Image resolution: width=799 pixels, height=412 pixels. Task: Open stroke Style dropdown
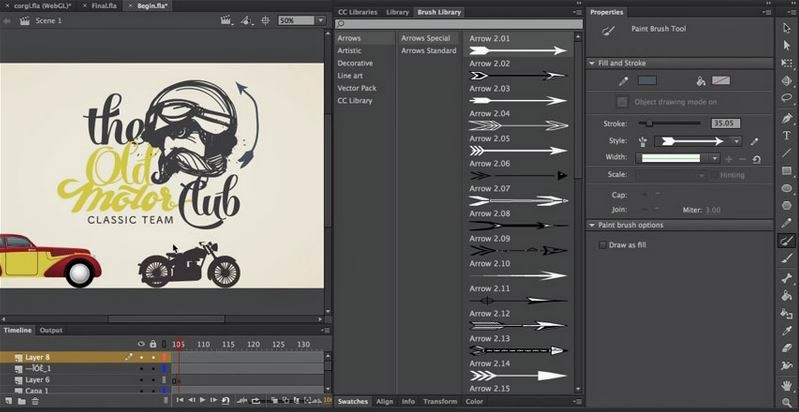click(x=736, y=141)
